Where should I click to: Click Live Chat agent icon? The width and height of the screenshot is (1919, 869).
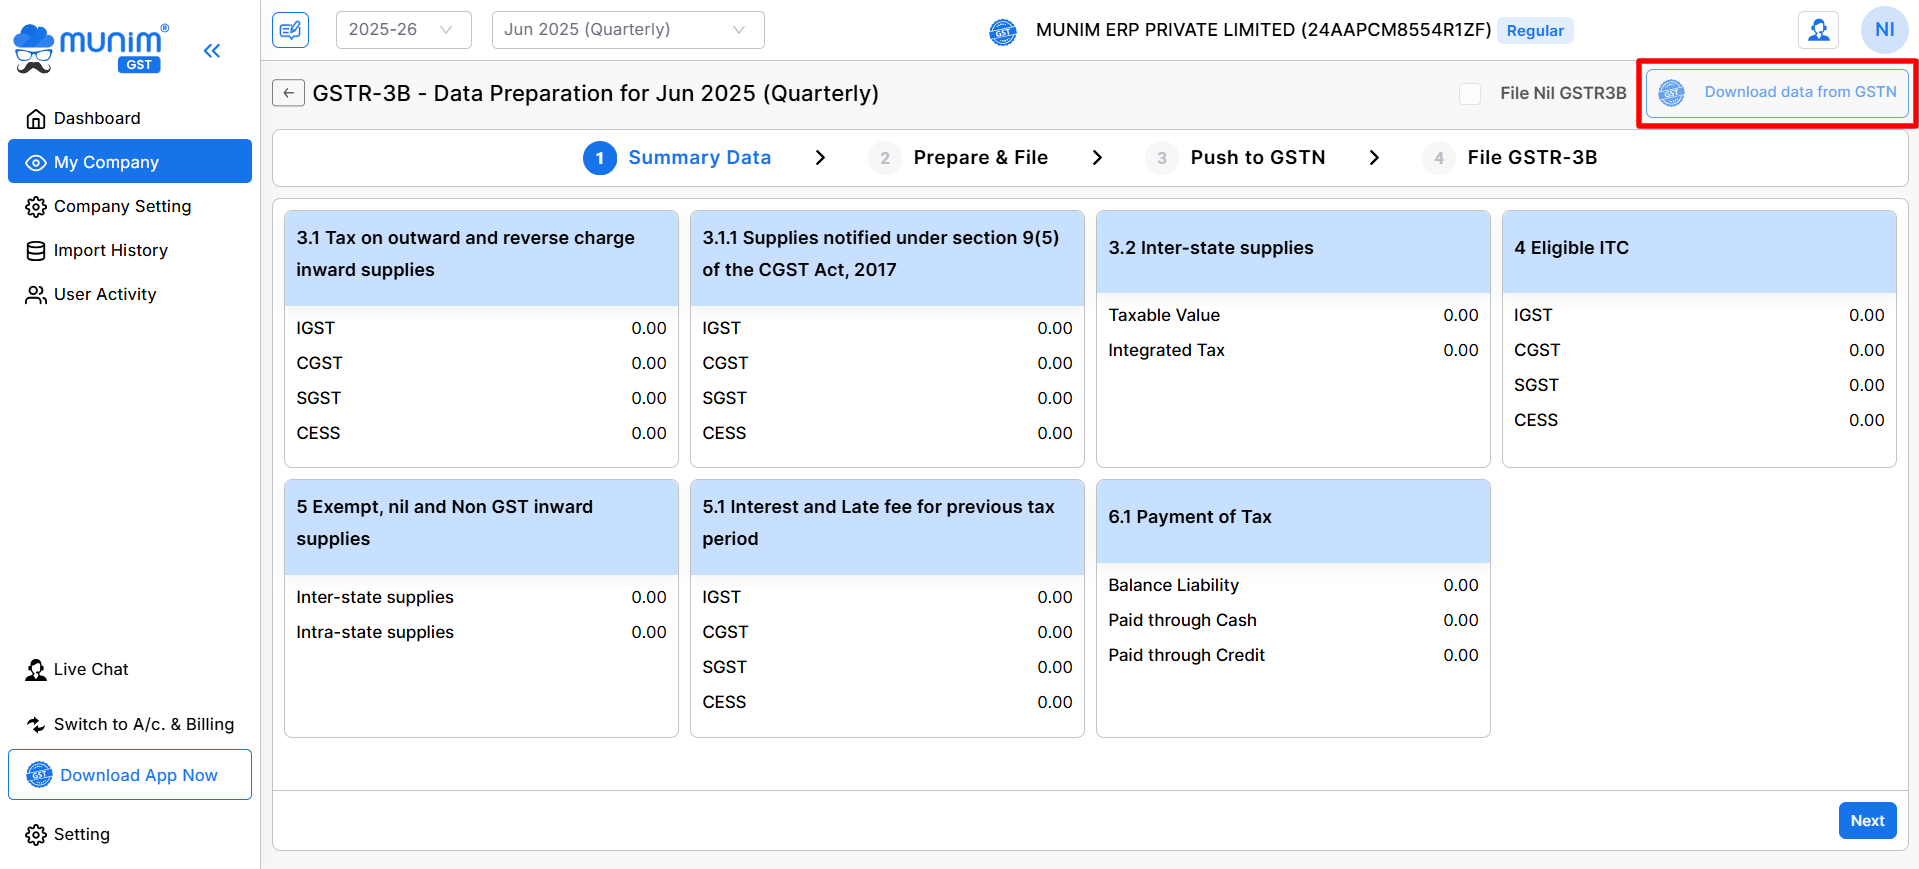click(36, 670)
